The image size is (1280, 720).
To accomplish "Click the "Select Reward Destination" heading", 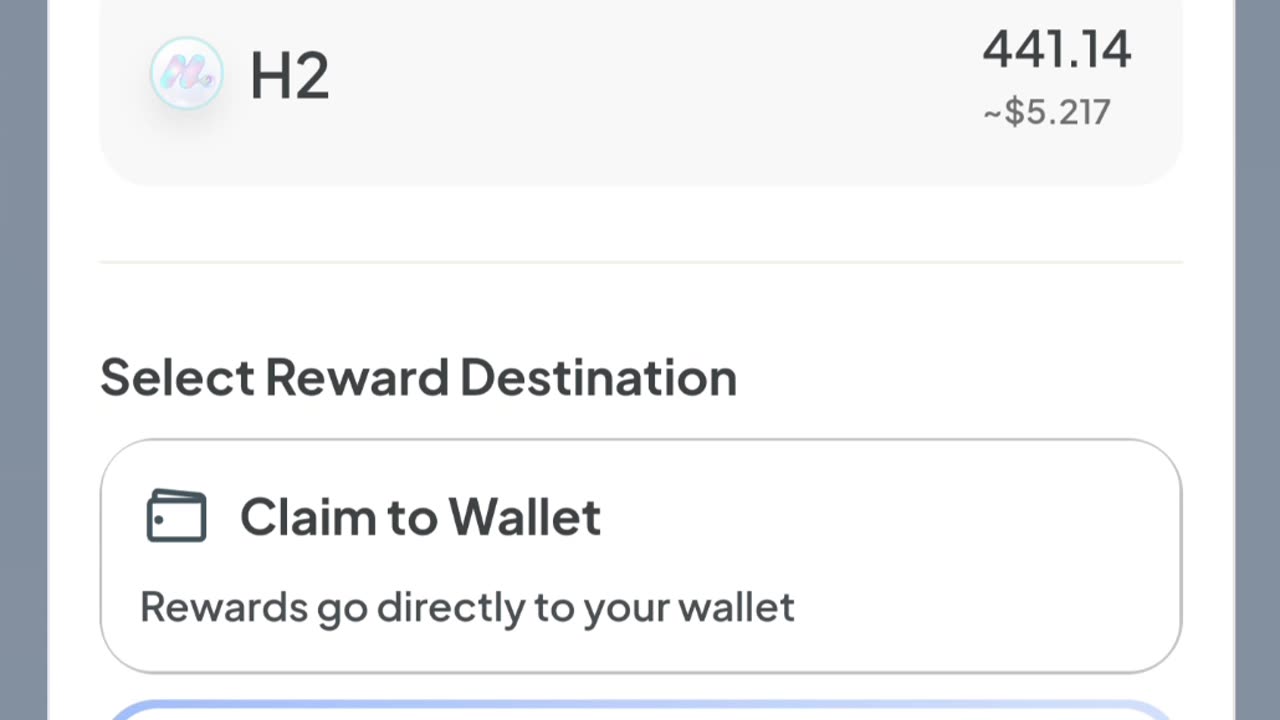I will click(x=418, y=378).
